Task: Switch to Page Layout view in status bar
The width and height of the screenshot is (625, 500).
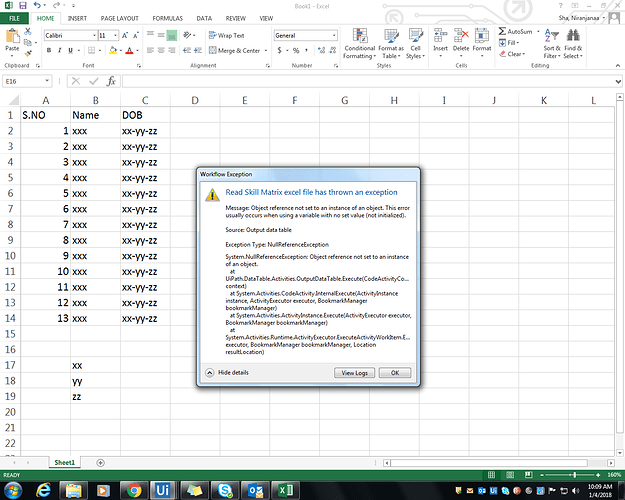Action: coord(510,475)
